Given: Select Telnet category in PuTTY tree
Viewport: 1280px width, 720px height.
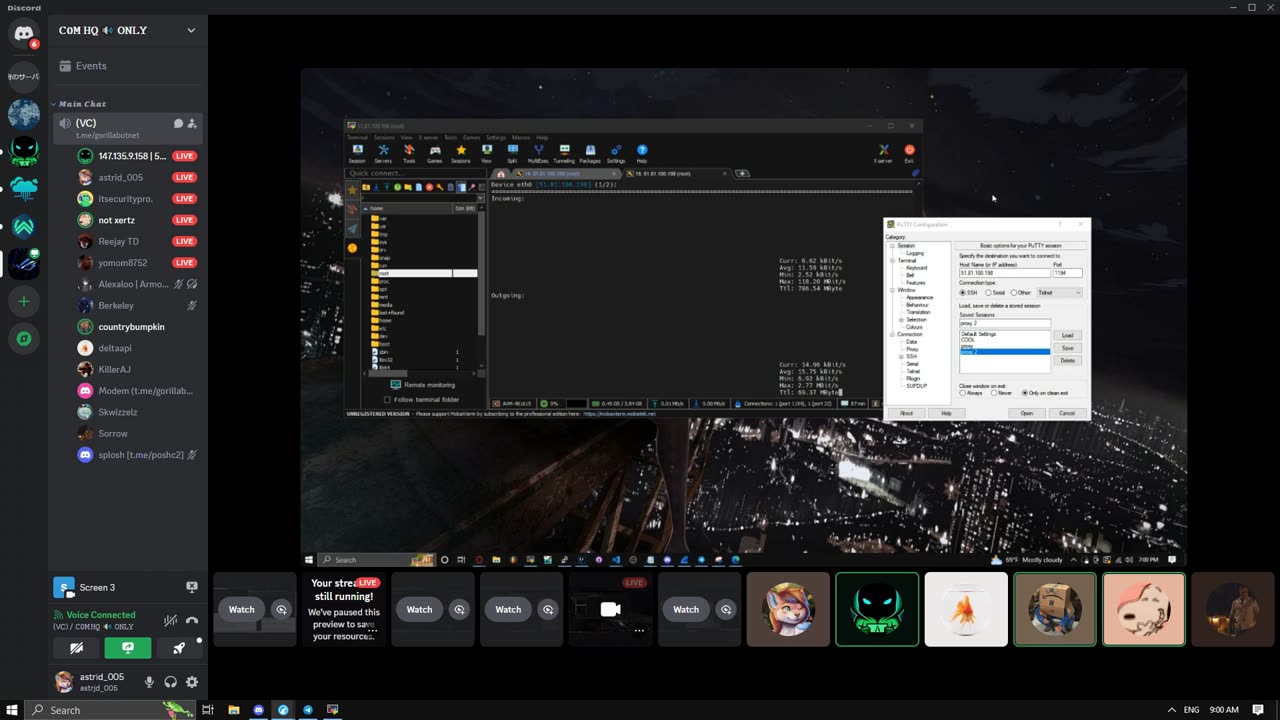Looking at the screenshot, I should tap(912, 371).
